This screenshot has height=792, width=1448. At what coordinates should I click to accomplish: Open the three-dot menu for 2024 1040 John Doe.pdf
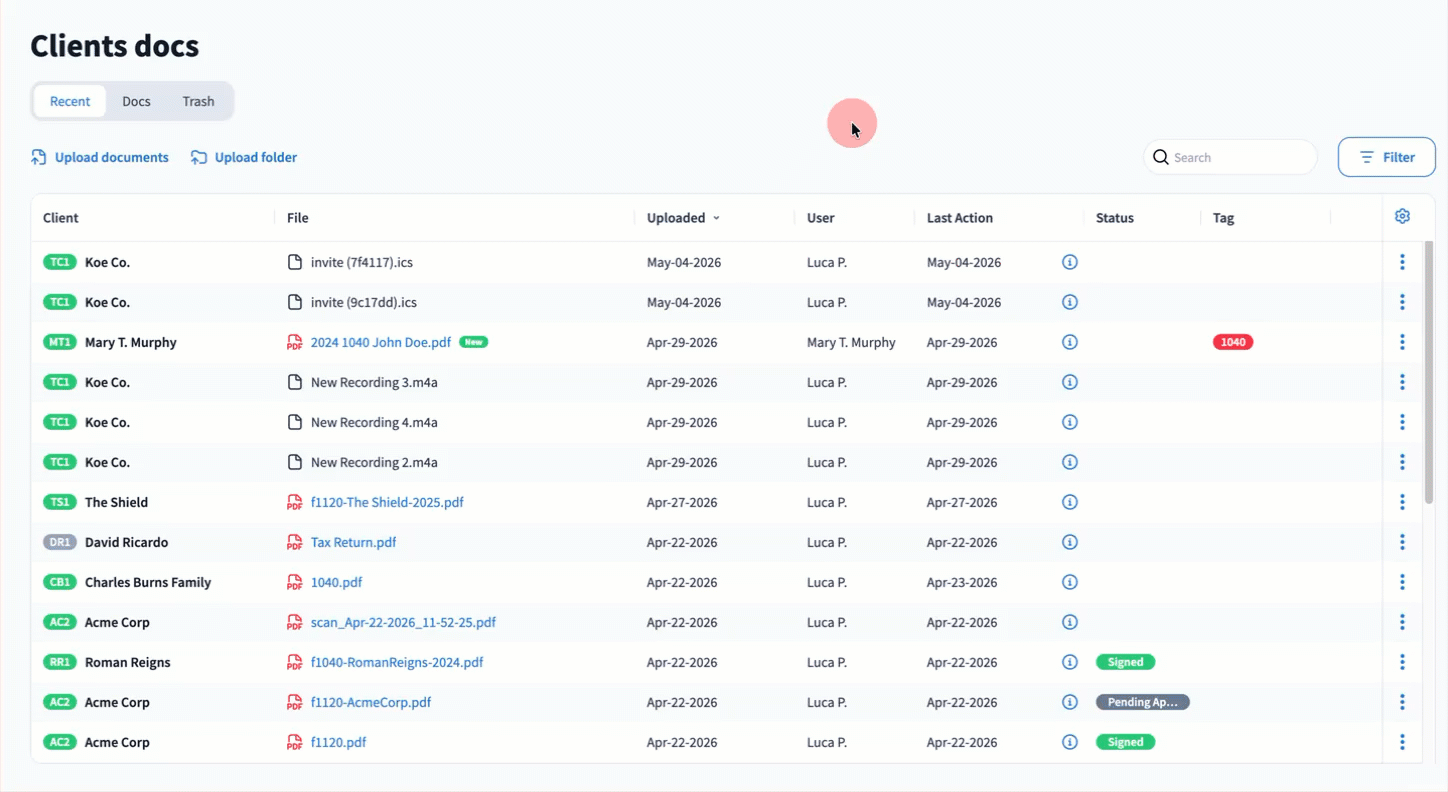pyautogui.click(x=1402, y=342)
